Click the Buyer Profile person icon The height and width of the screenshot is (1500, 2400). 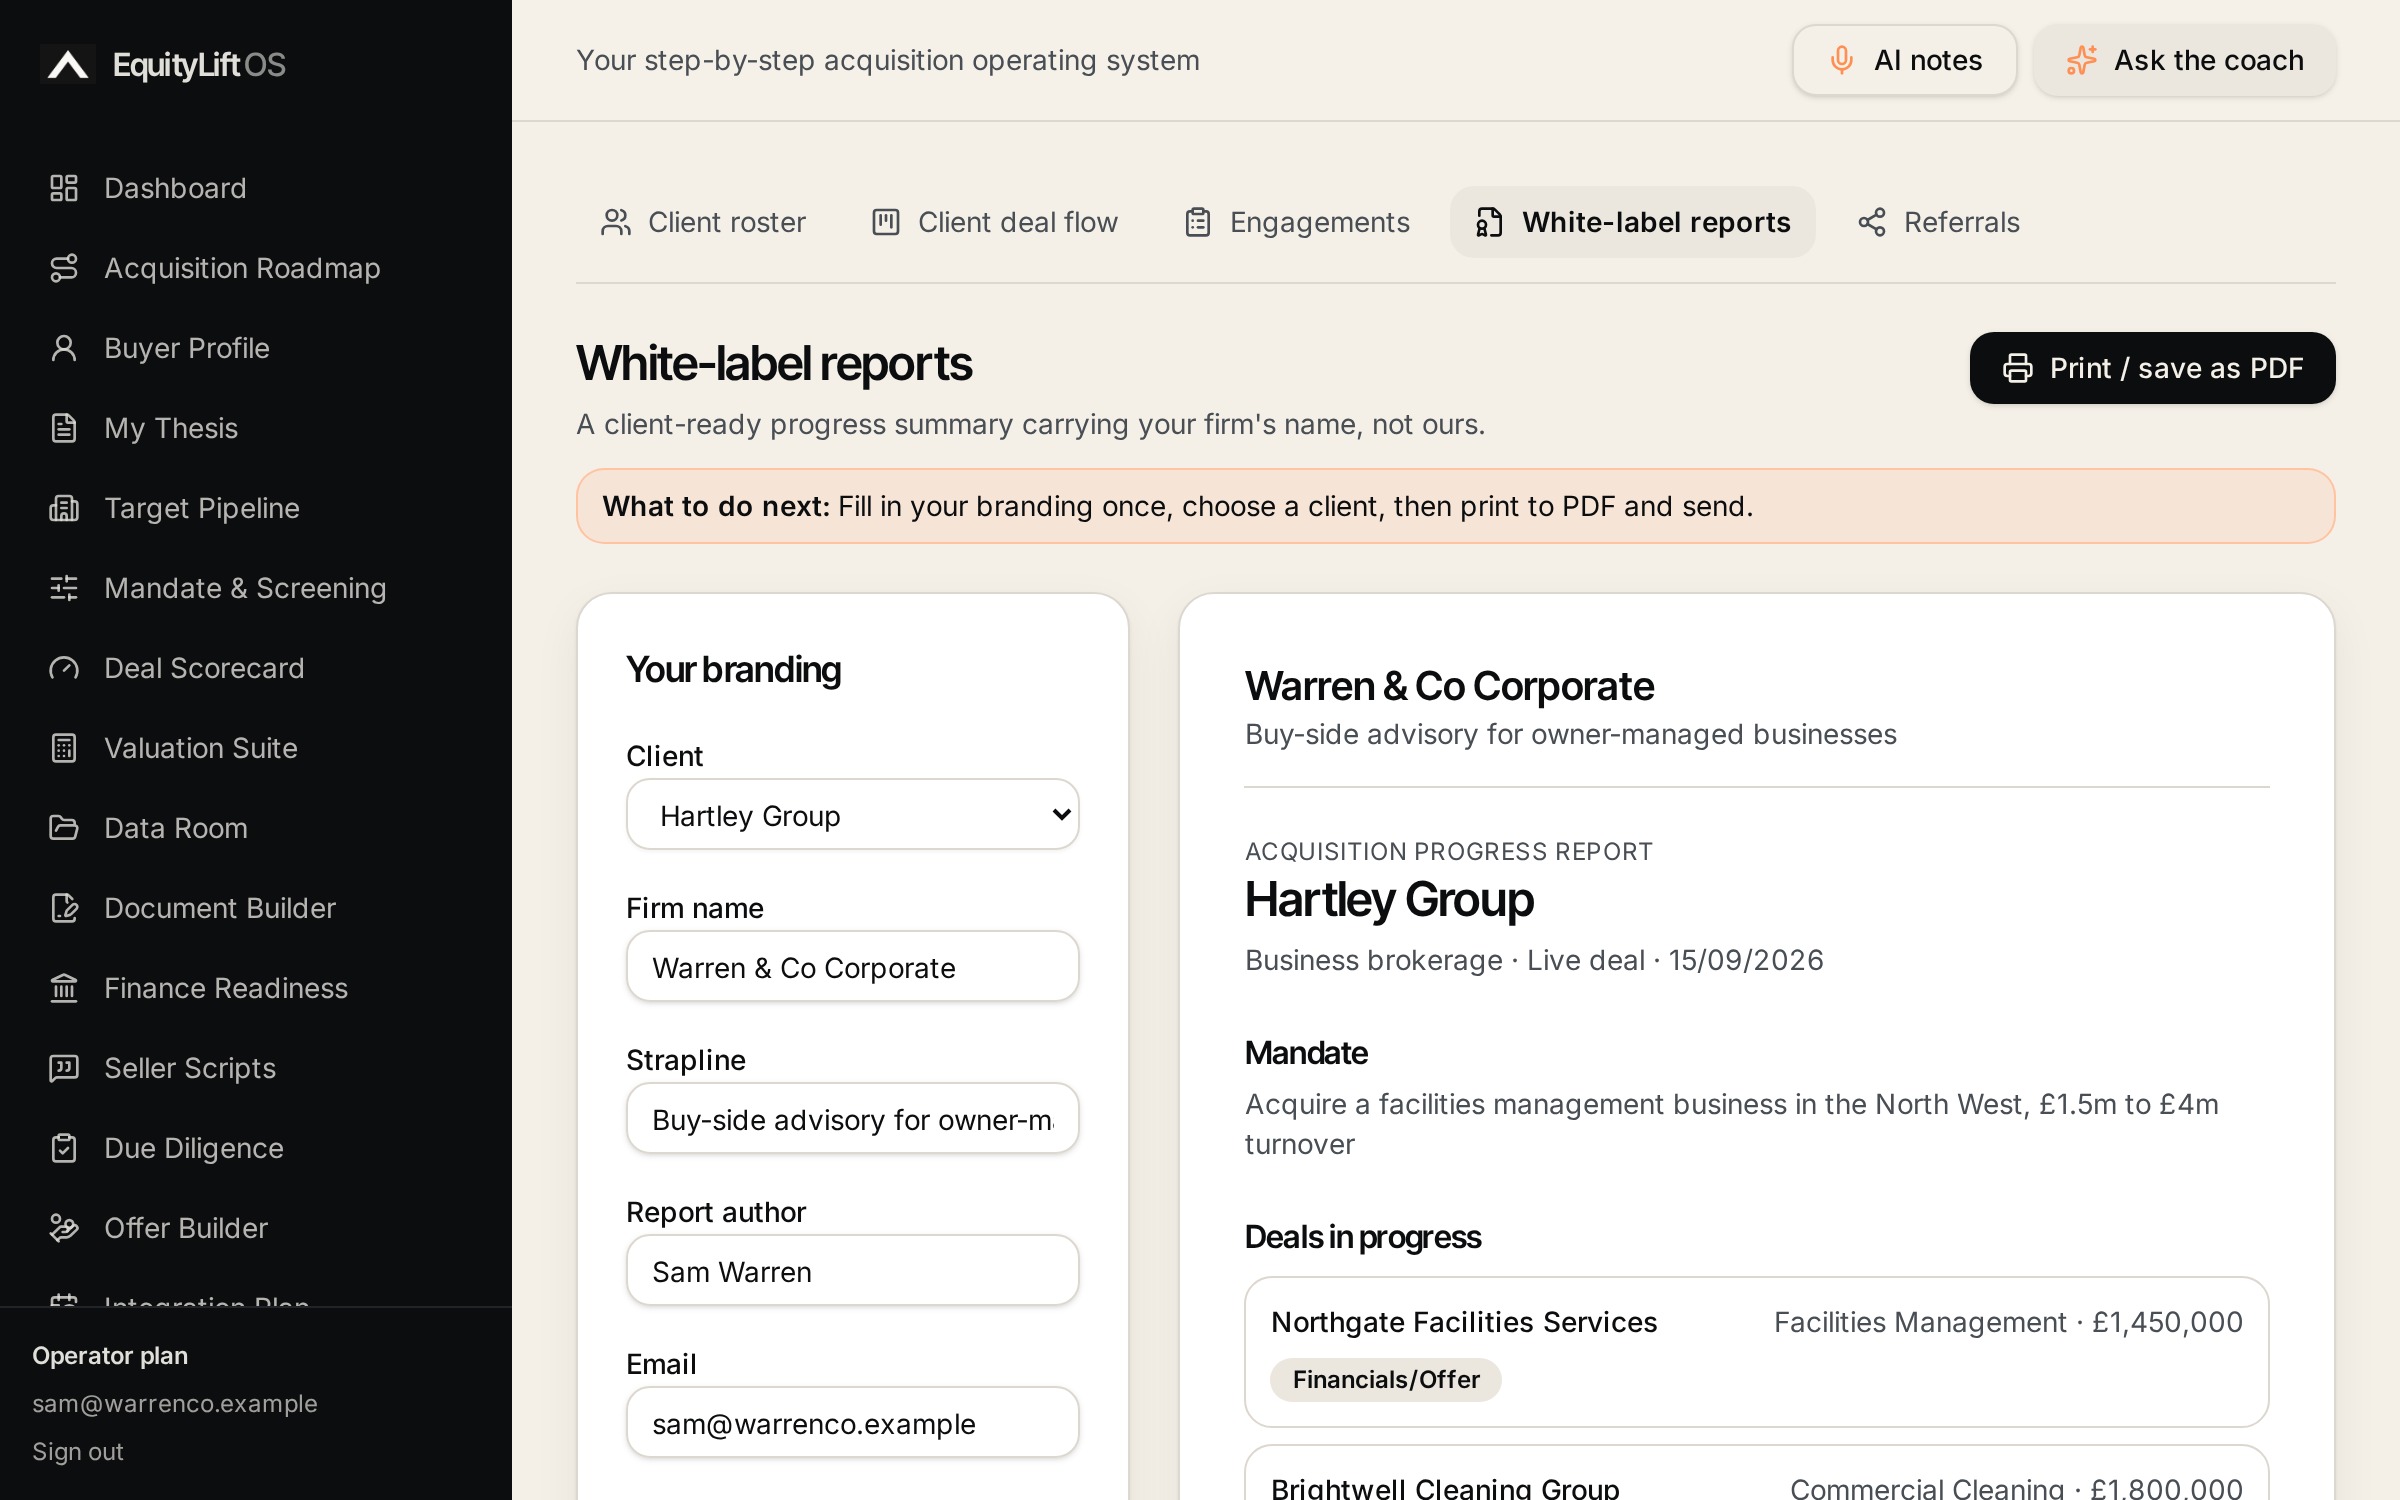(x=64, y=348)
